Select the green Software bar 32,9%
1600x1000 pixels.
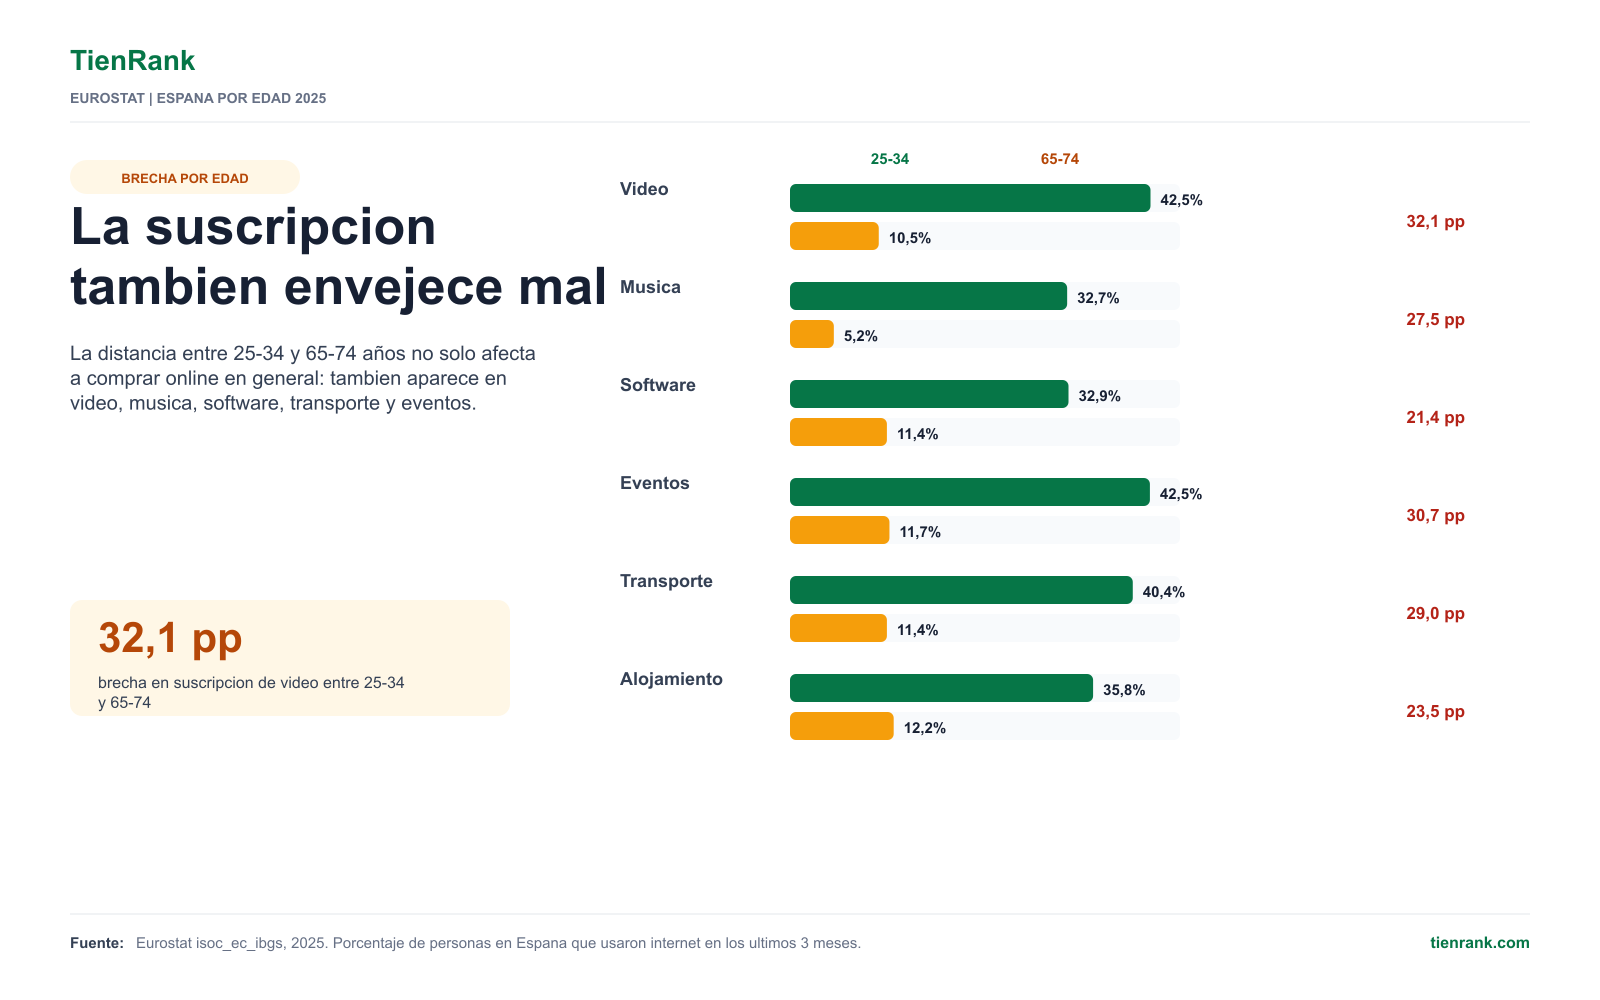tap(929, 394)
